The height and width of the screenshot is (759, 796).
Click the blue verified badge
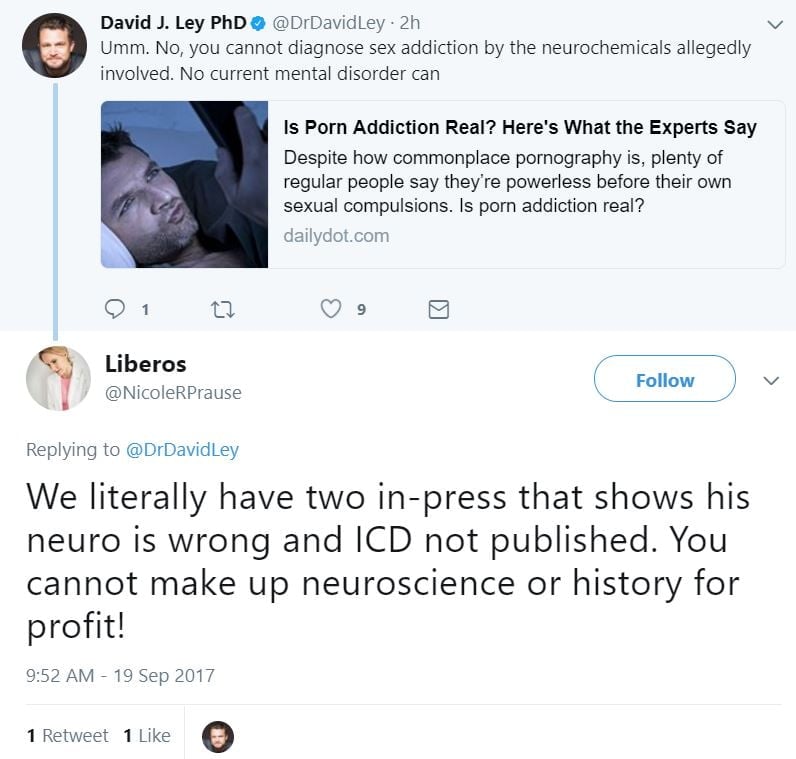(x=258, y=23)
